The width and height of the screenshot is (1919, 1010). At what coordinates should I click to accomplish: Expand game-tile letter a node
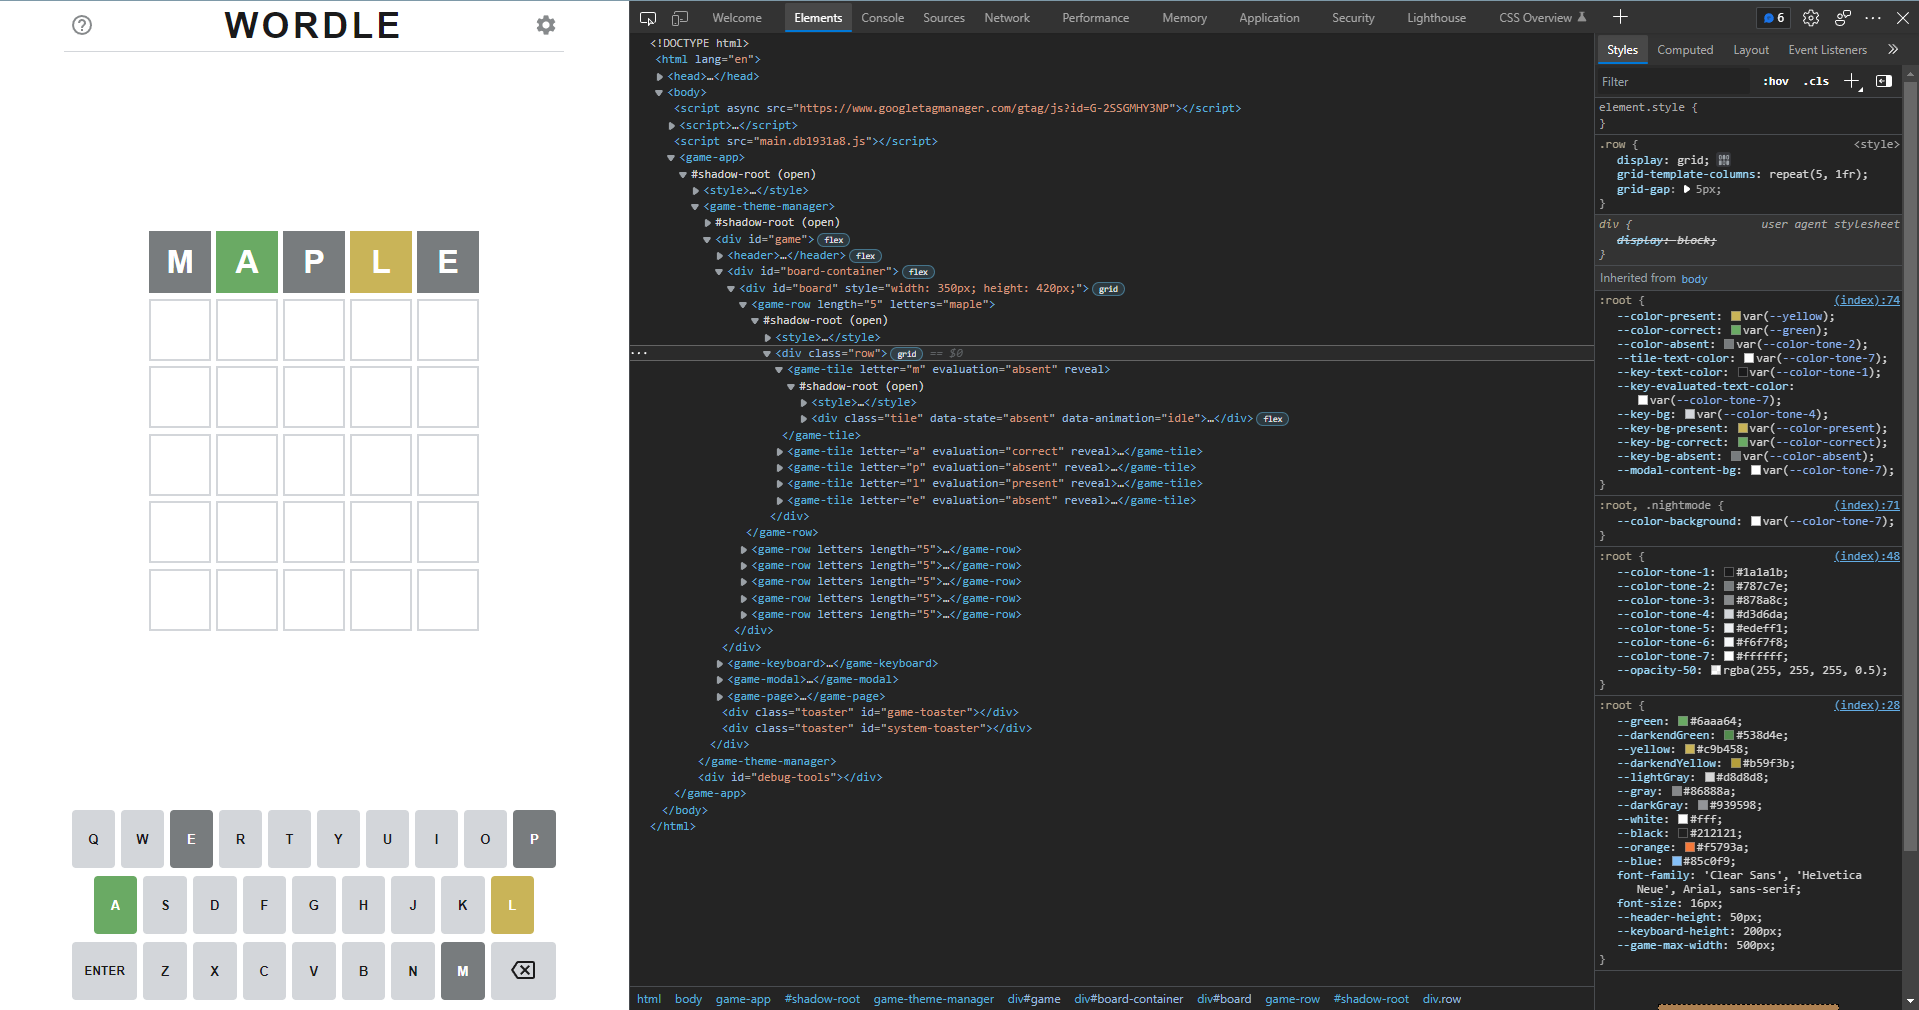[x=780, y=452]
